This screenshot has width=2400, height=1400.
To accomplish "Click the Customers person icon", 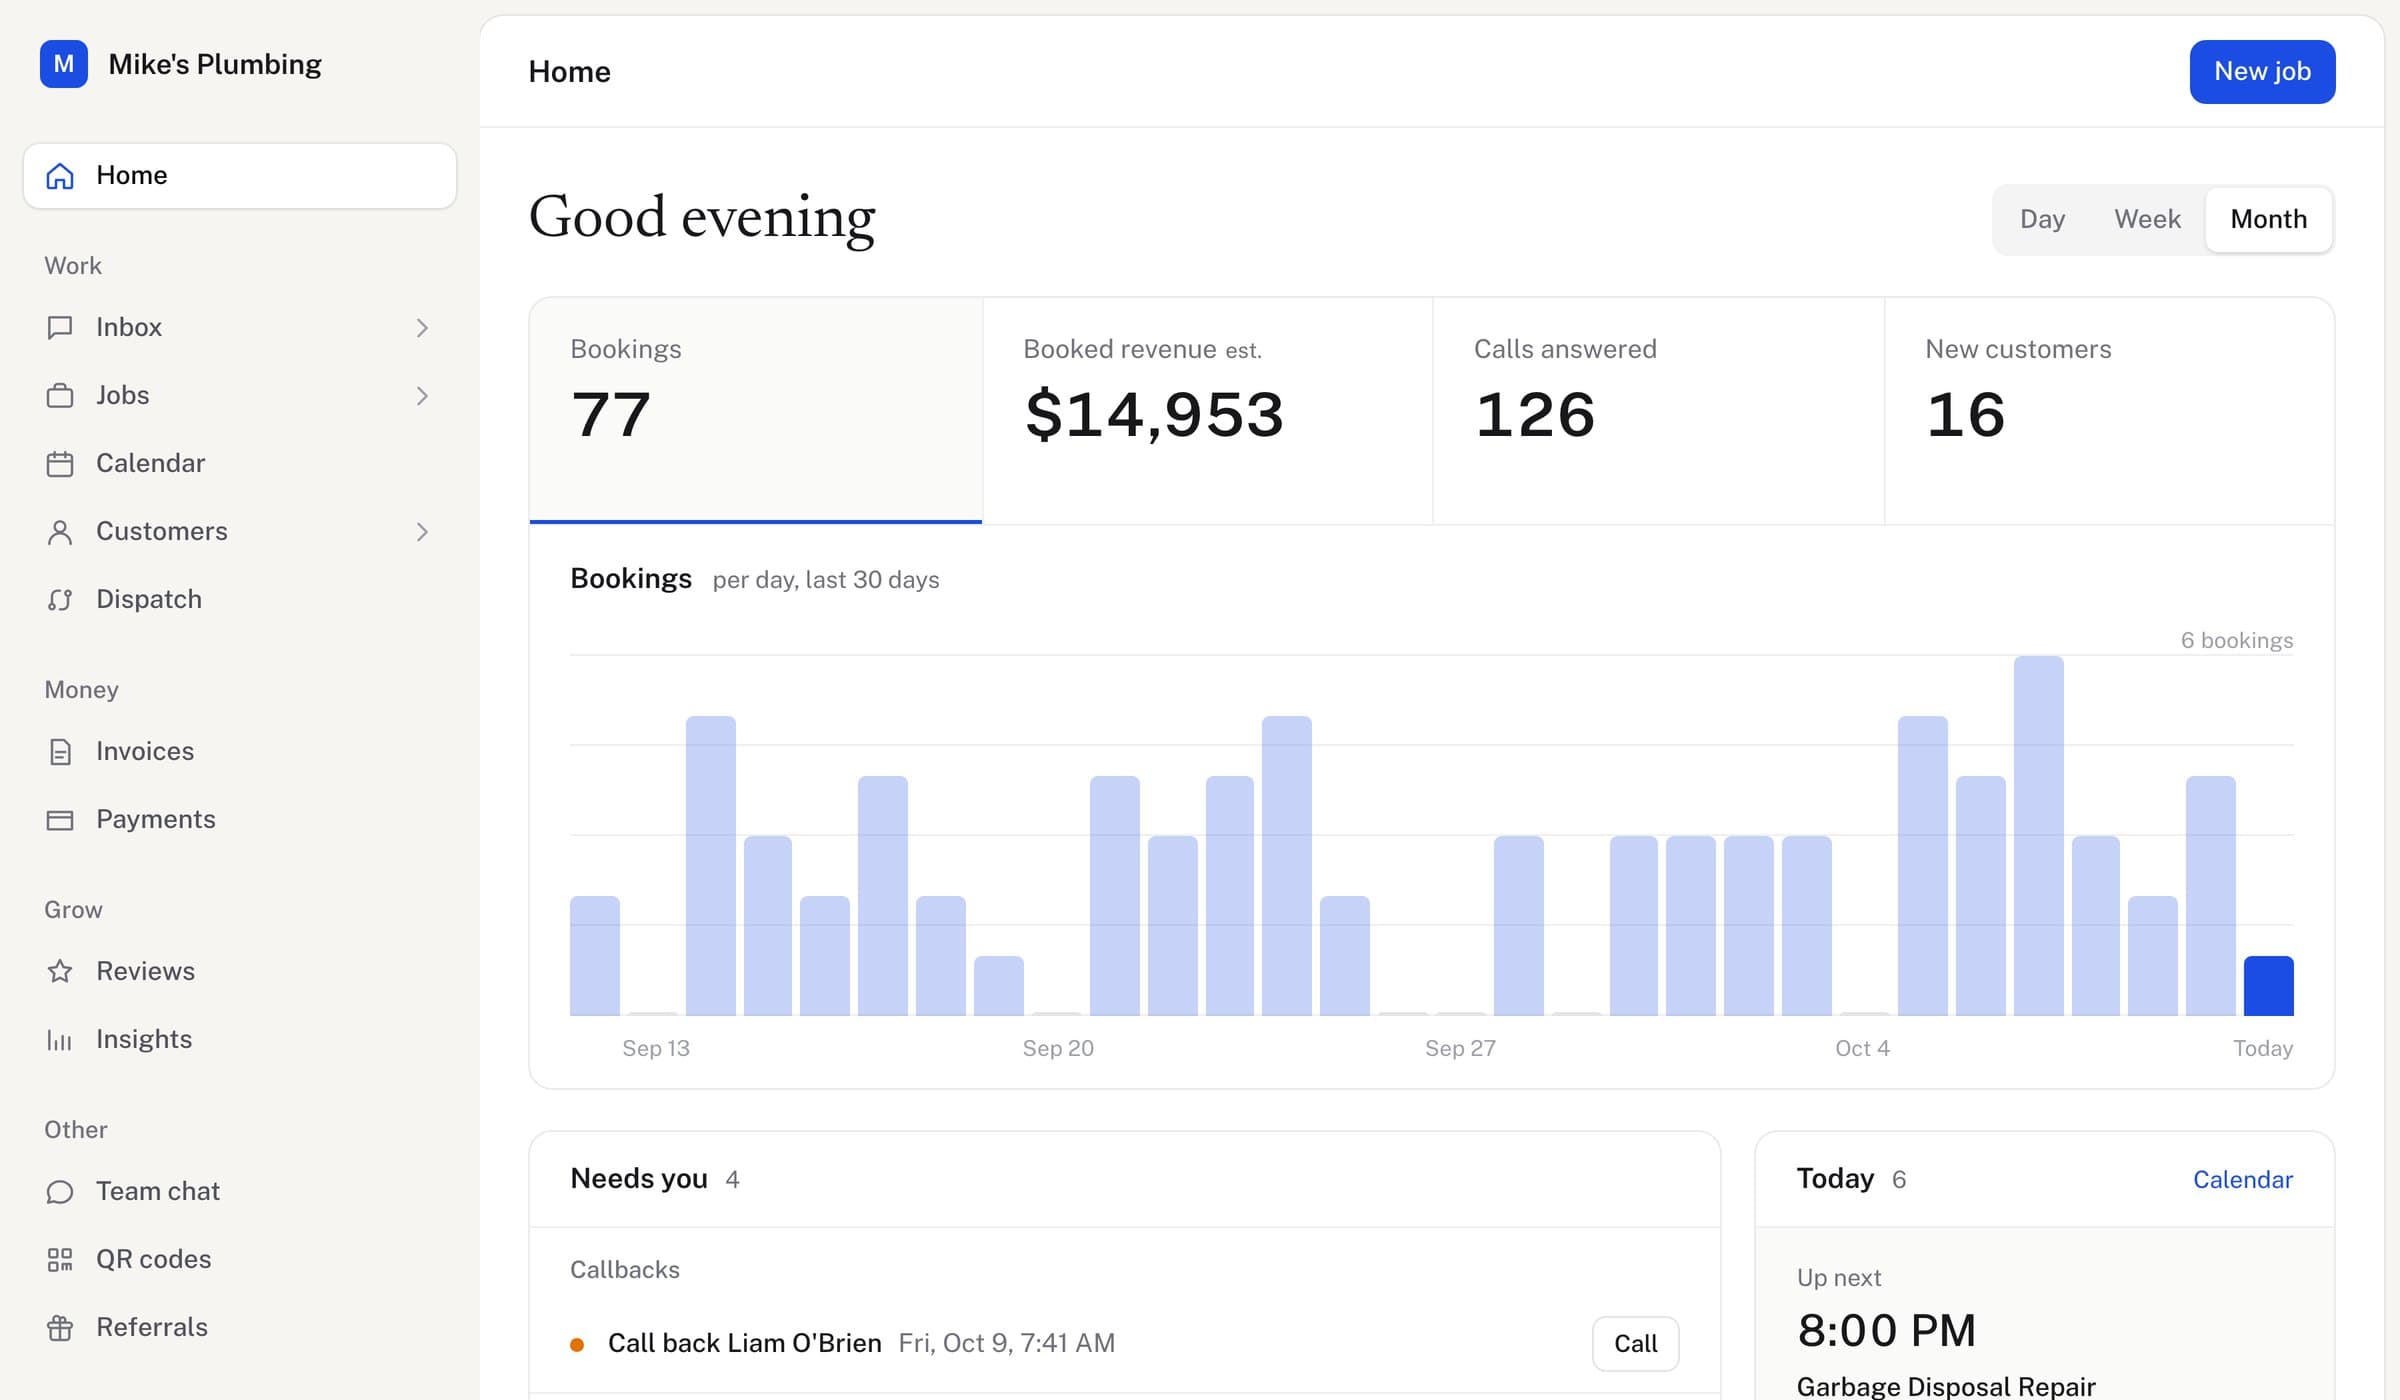I will (60, 532).
